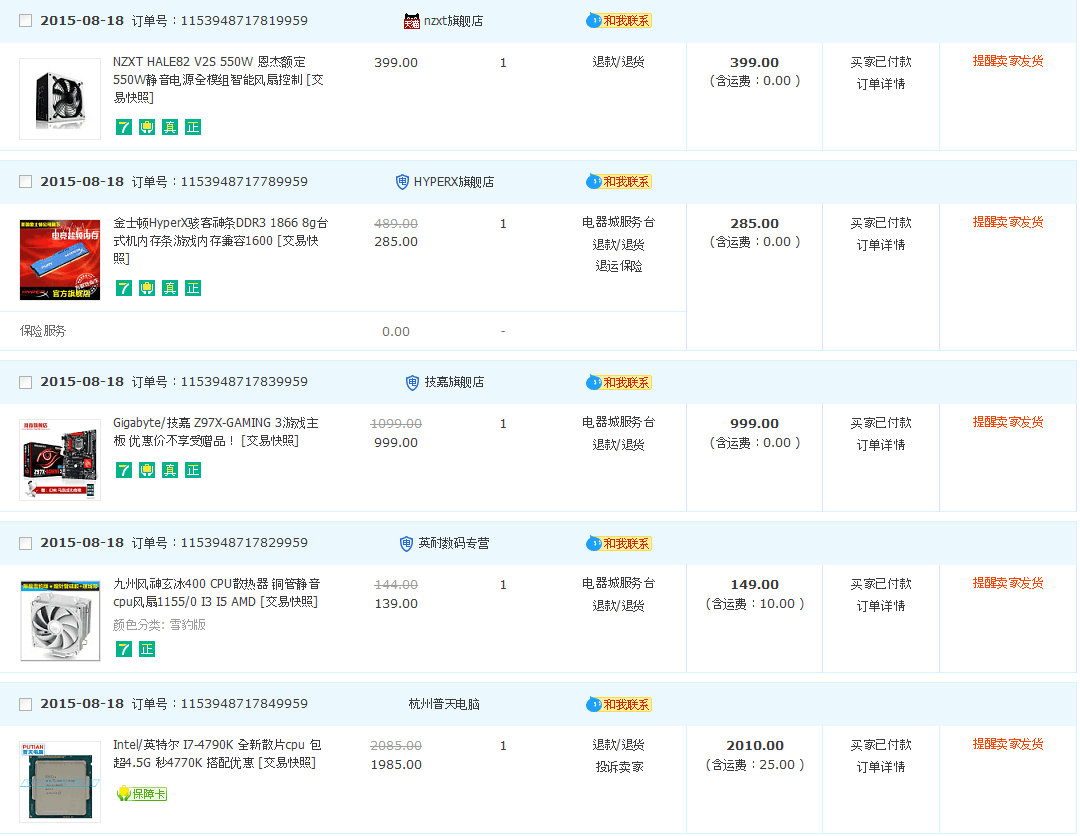Click the 正 badge under Gigabyte Z97X

coord(193,470)
